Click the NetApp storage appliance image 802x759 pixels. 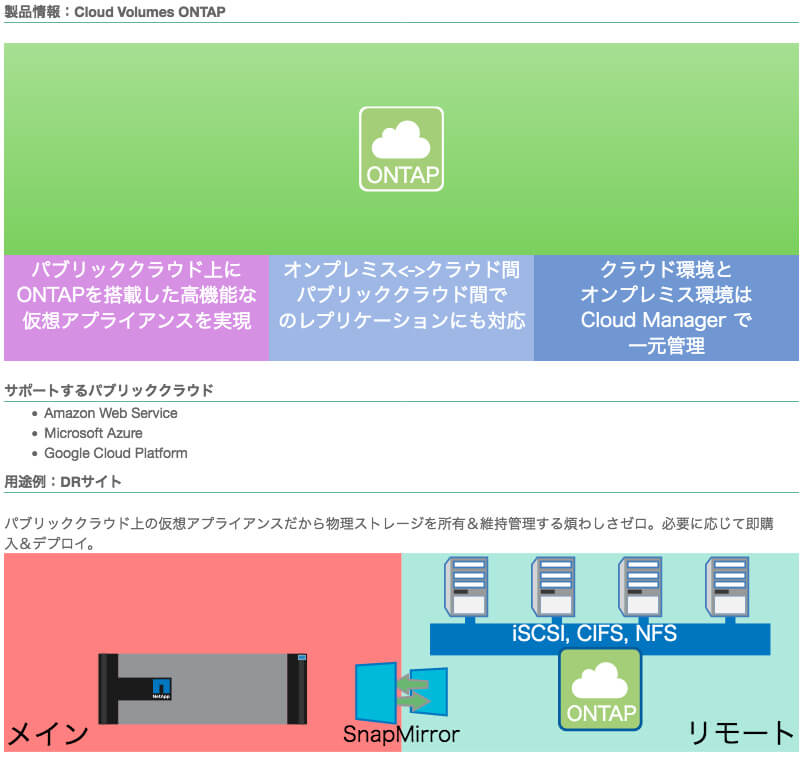[203, 688]
